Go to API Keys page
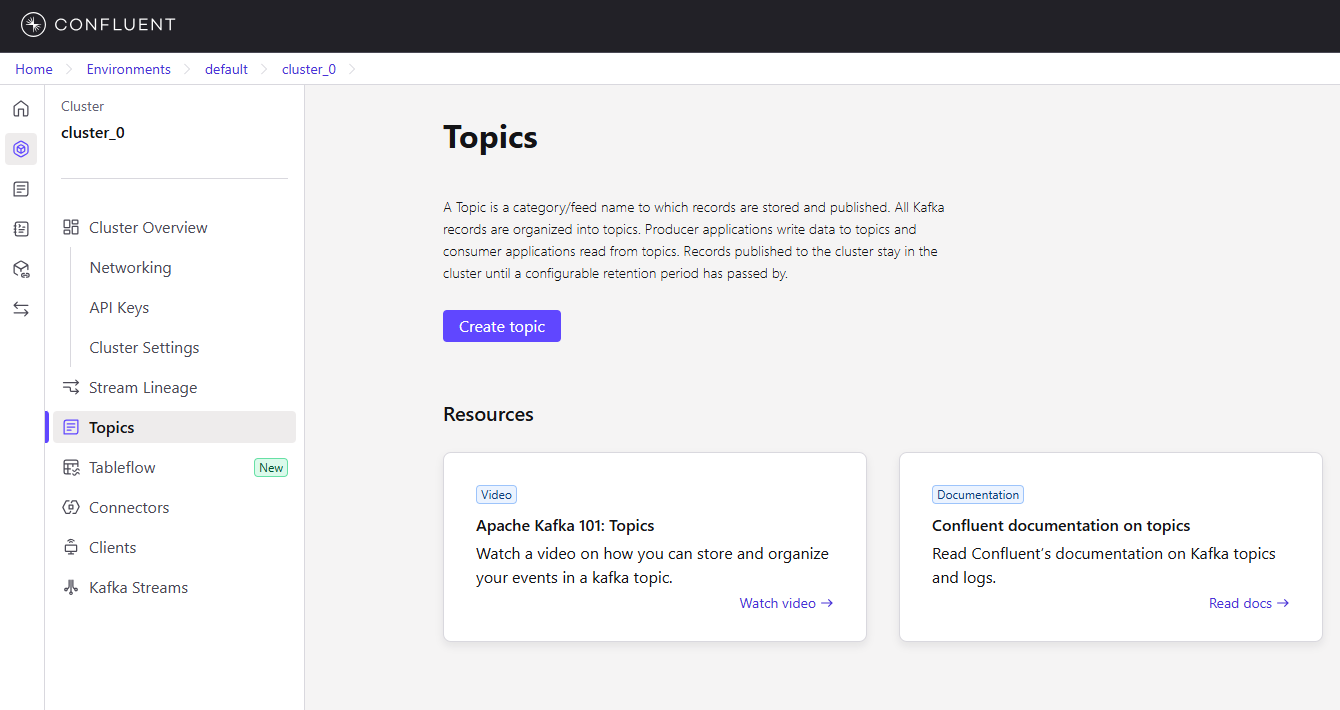 pos(119,307)
